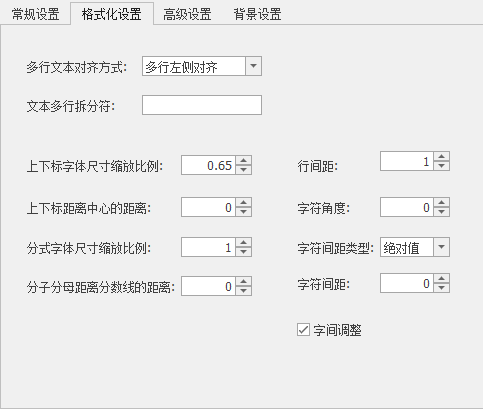483x409 pixels.
Task: Decrease 上下标字体尺寸缩放比例 with down arrow
Action: click(244, 169)
